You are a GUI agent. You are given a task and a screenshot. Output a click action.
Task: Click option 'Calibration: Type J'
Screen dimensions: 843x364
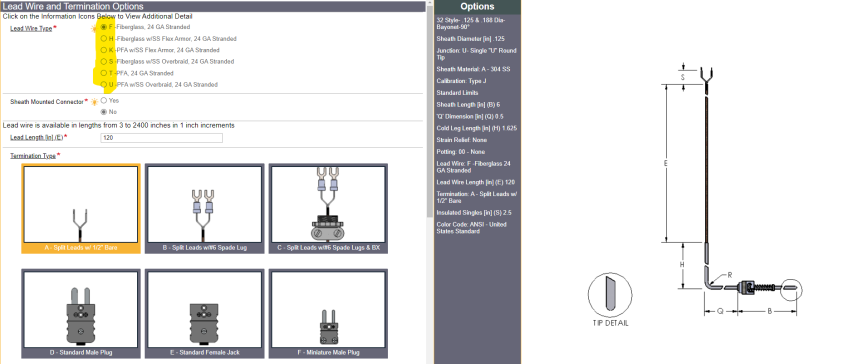coord(461,81)
